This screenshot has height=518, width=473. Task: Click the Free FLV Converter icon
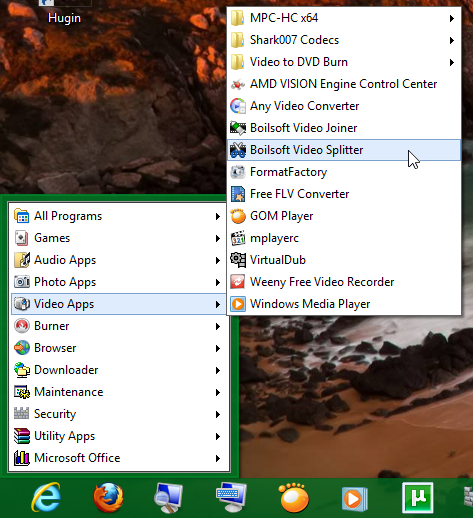click(238, 194)
